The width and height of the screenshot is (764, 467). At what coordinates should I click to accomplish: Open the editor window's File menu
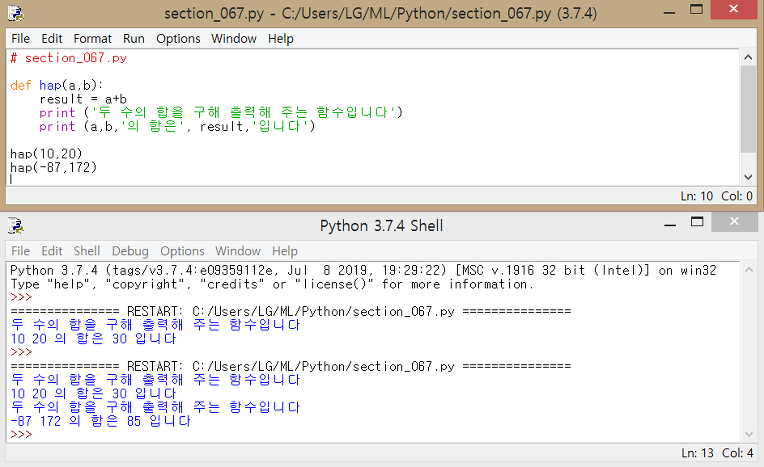20,39
